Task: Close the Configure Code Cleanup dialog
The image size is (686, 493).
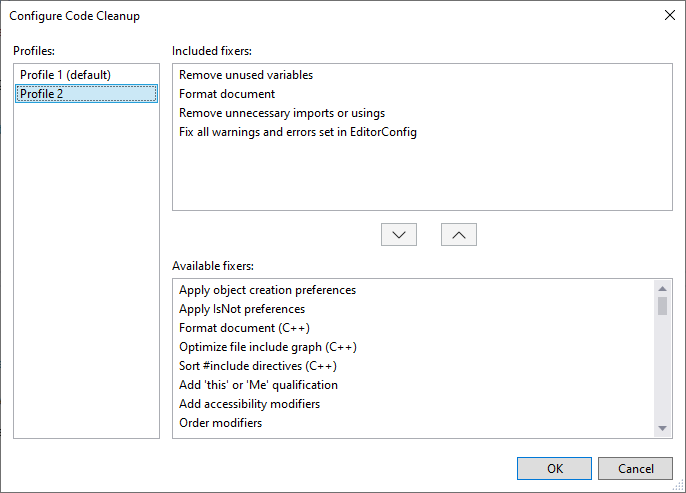Action: coord(668,15)
